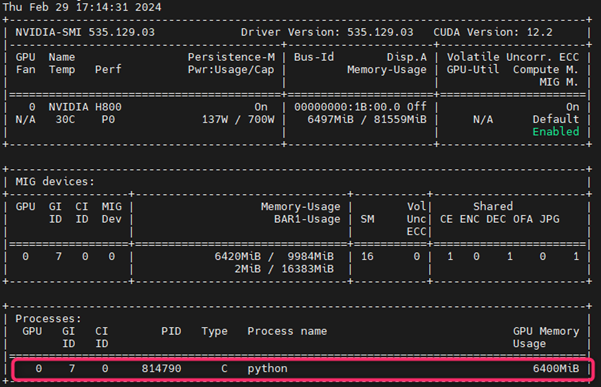Click the MIG devices: section title

(x=55, y=182)
